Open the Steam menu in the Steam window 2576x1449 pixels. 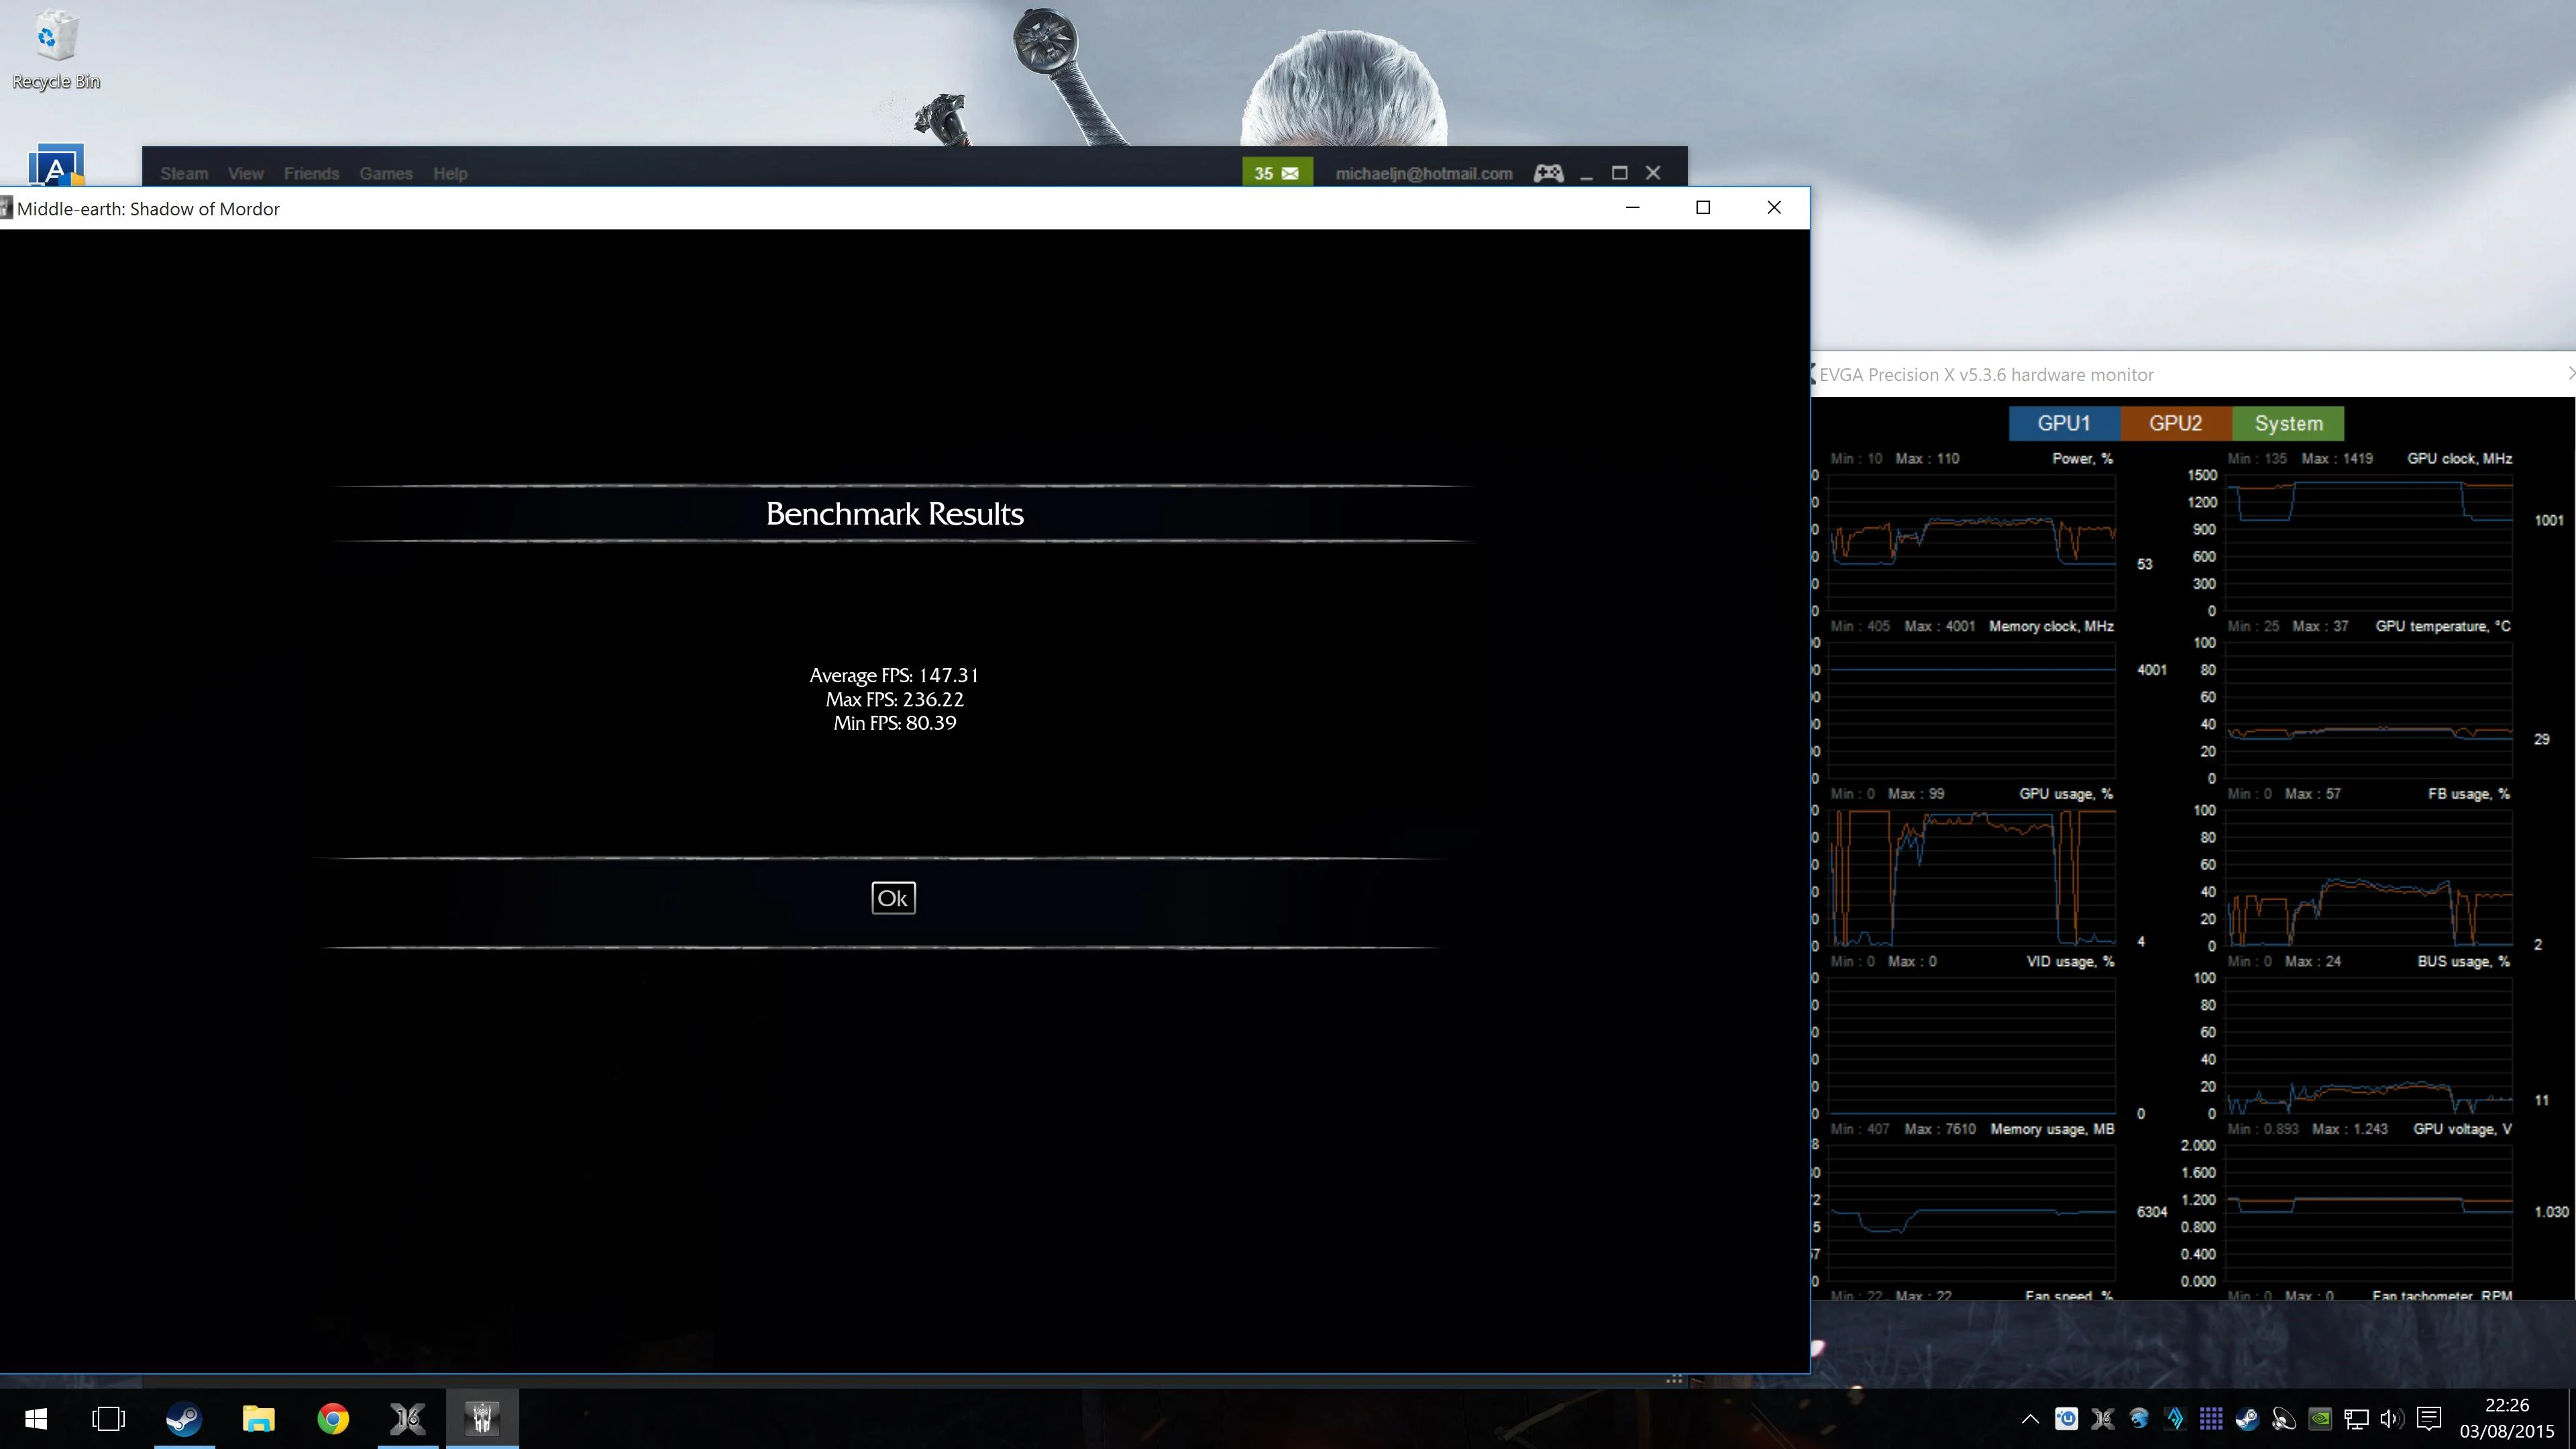[x=184, y=173]
